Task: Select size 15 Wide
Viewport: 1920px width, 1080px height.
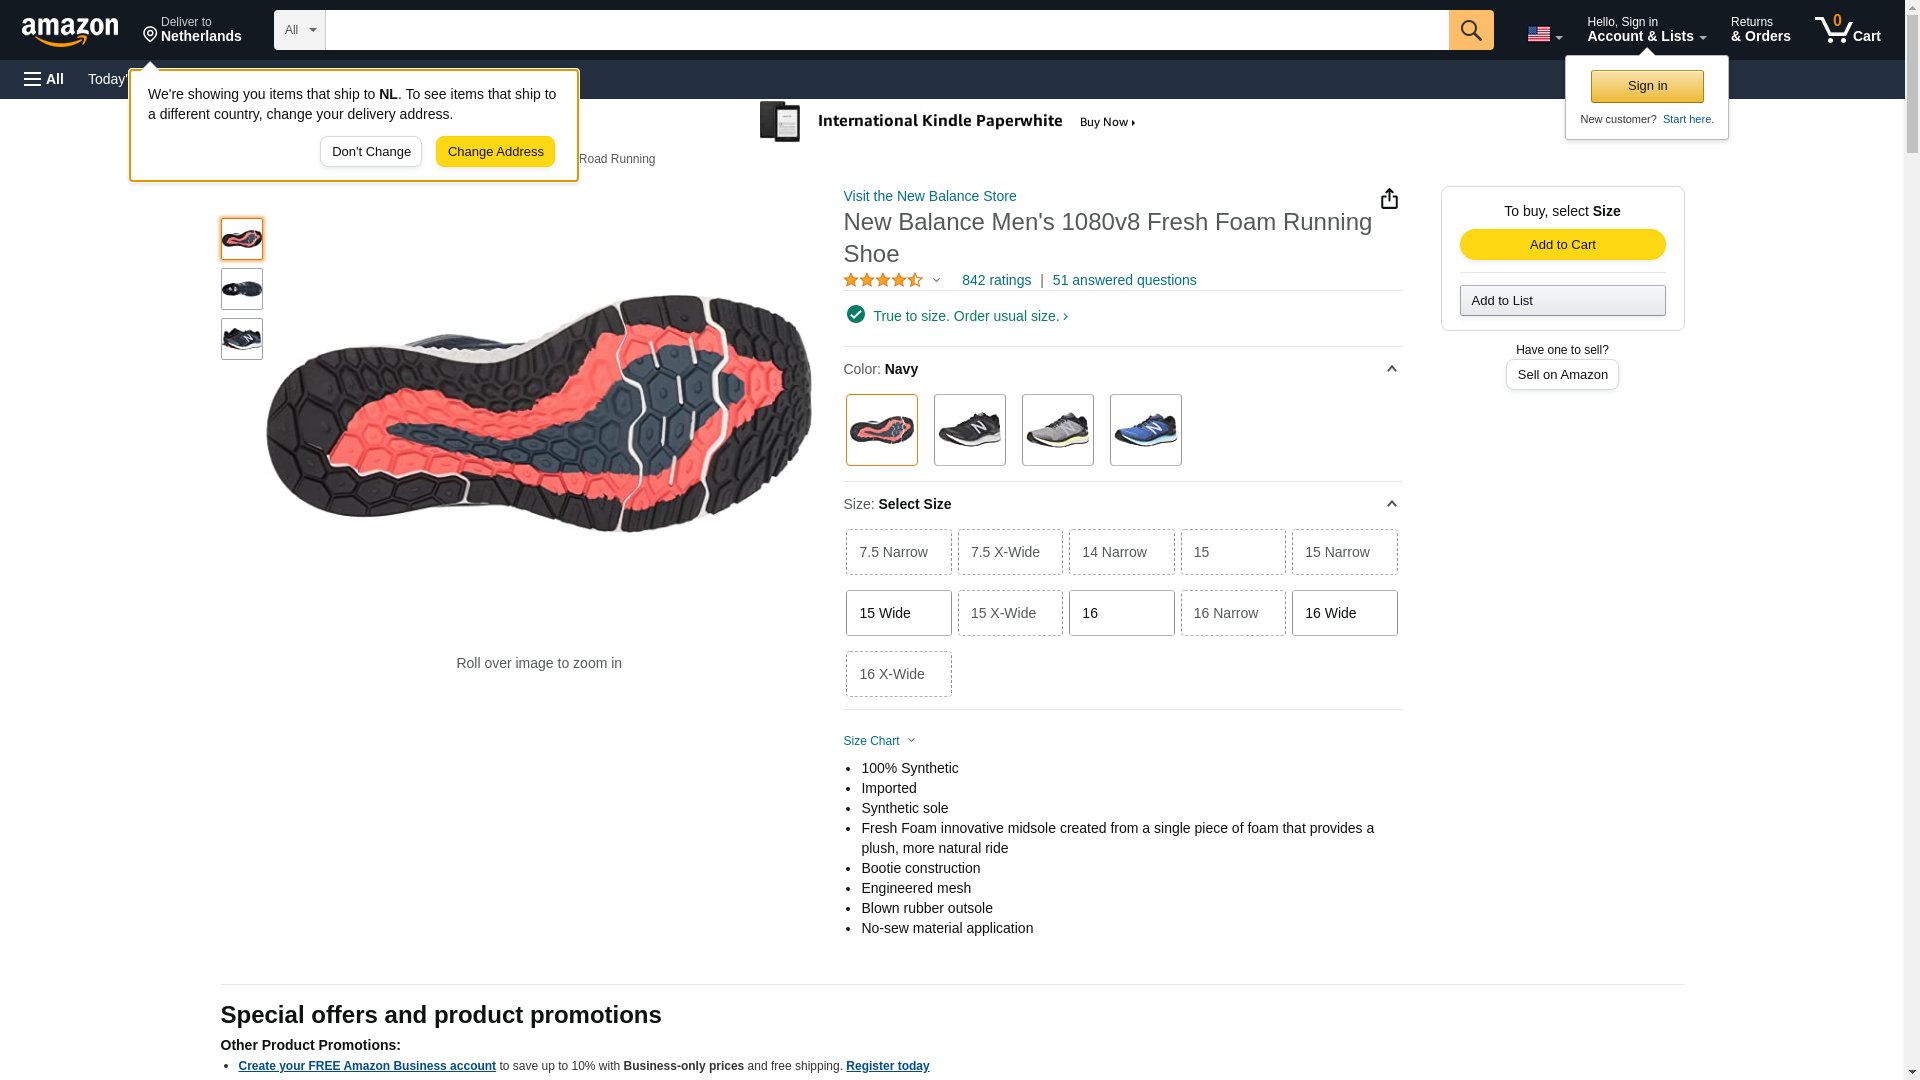Action: (x=898, y=613)
